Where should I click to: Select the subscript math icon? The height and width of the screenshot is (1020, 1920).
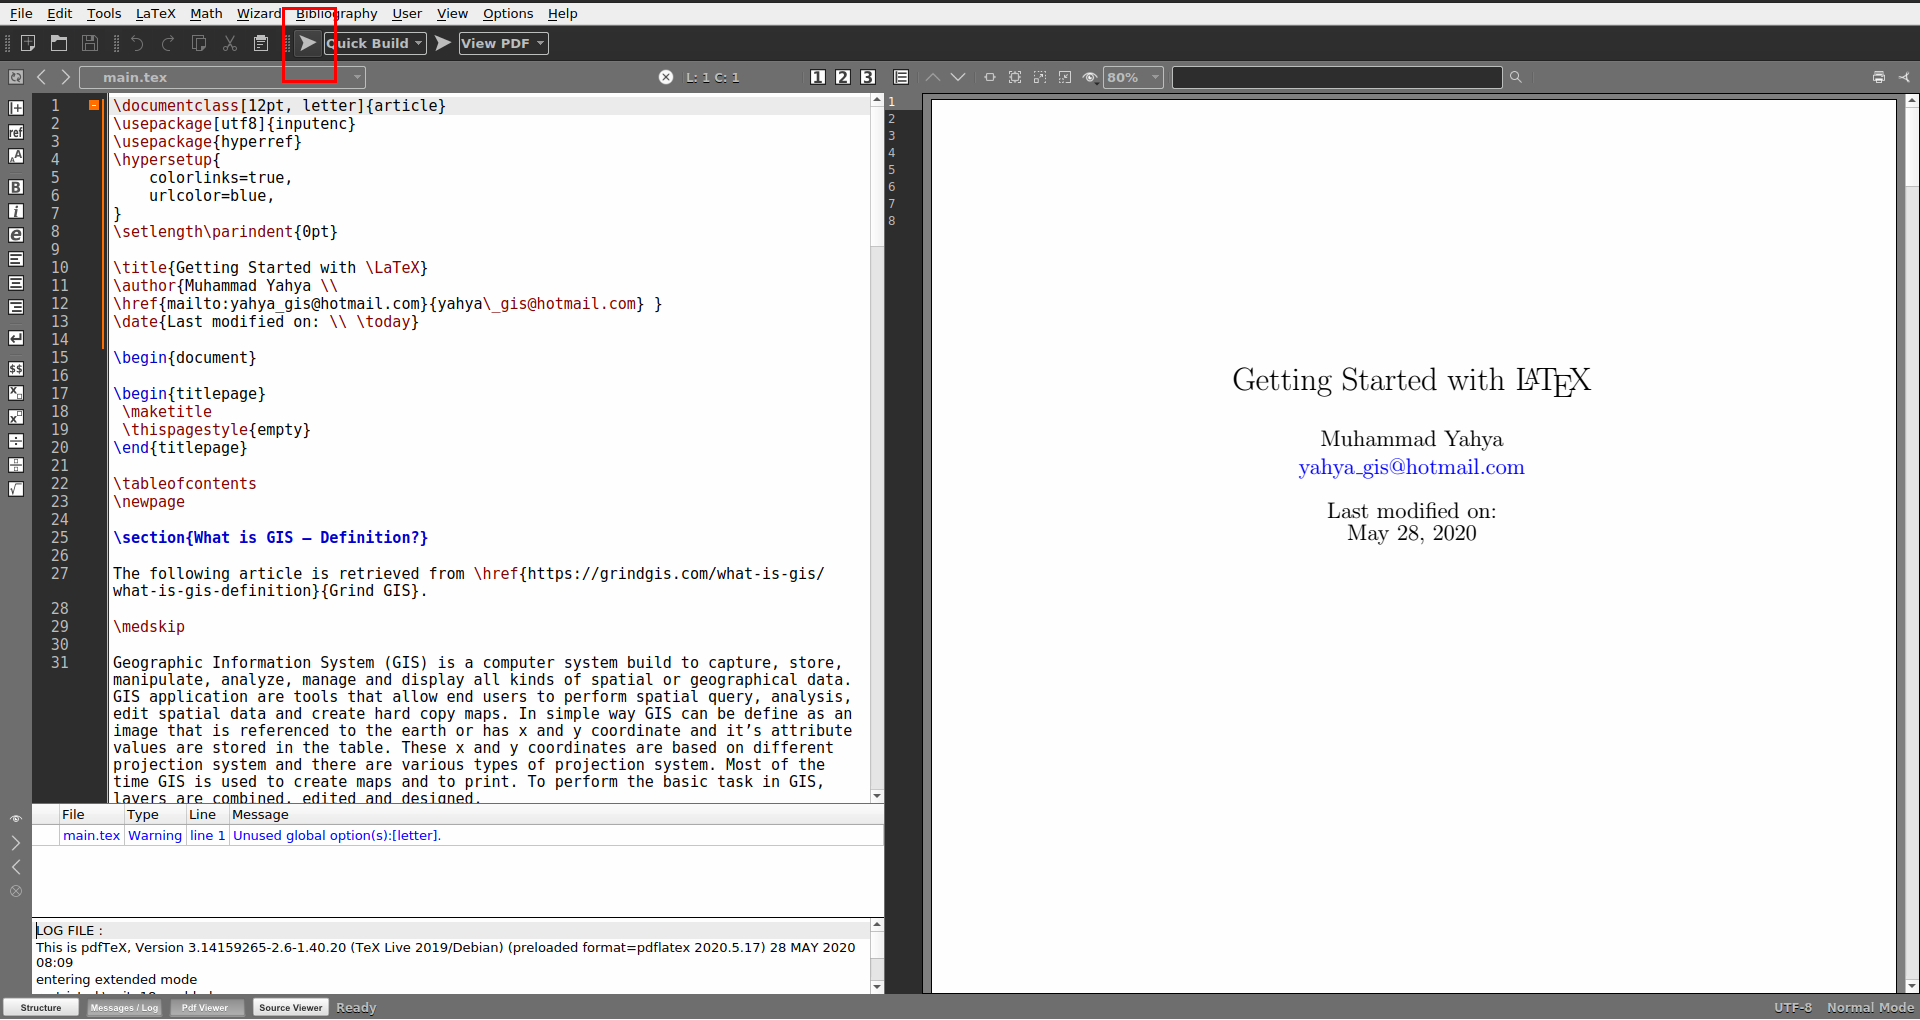(x=16, y=393)
